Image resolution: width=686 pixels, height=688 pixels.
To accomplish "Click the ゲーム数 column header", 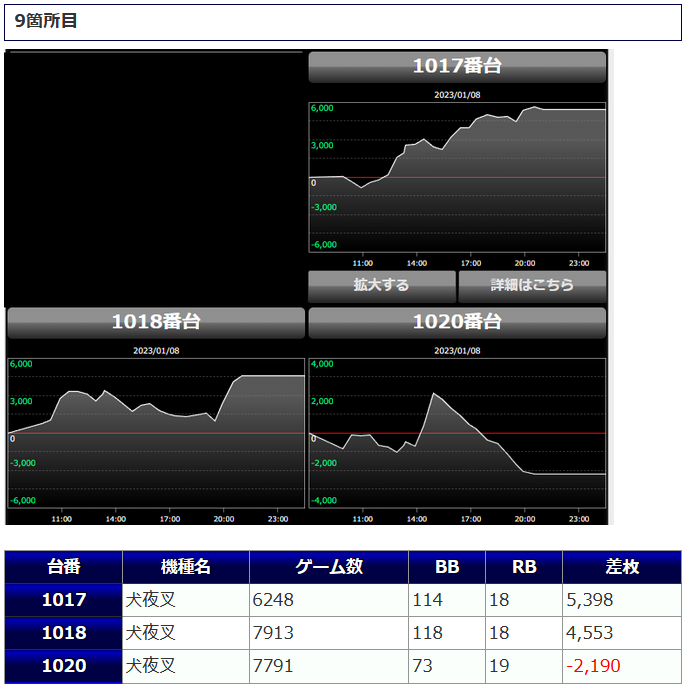I will point(329,567).
